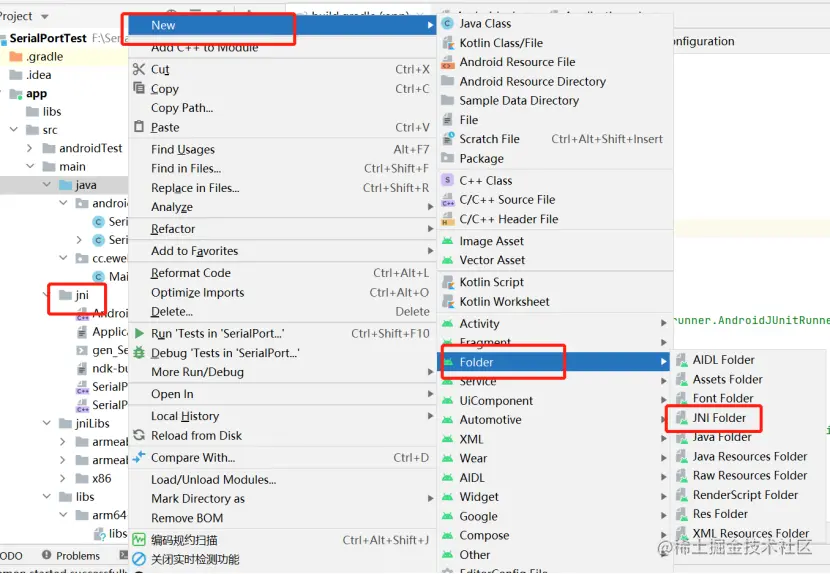Click the Java Class icon
The width and height of the screenshot is (830, 574).
pyautogui.click(x=447, y=23)
